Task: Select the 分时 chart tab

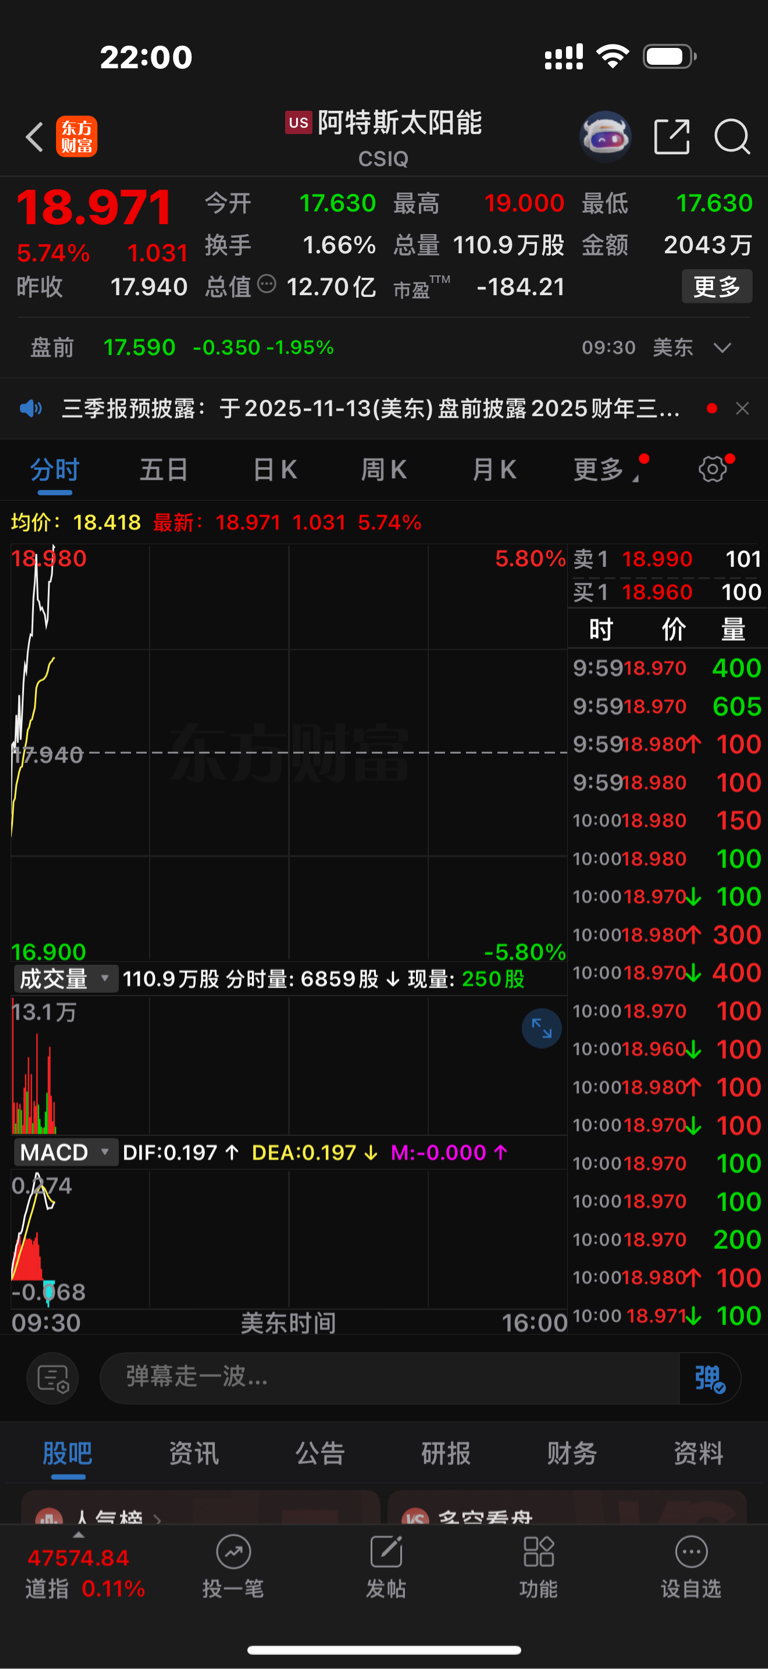Action: 54,469
